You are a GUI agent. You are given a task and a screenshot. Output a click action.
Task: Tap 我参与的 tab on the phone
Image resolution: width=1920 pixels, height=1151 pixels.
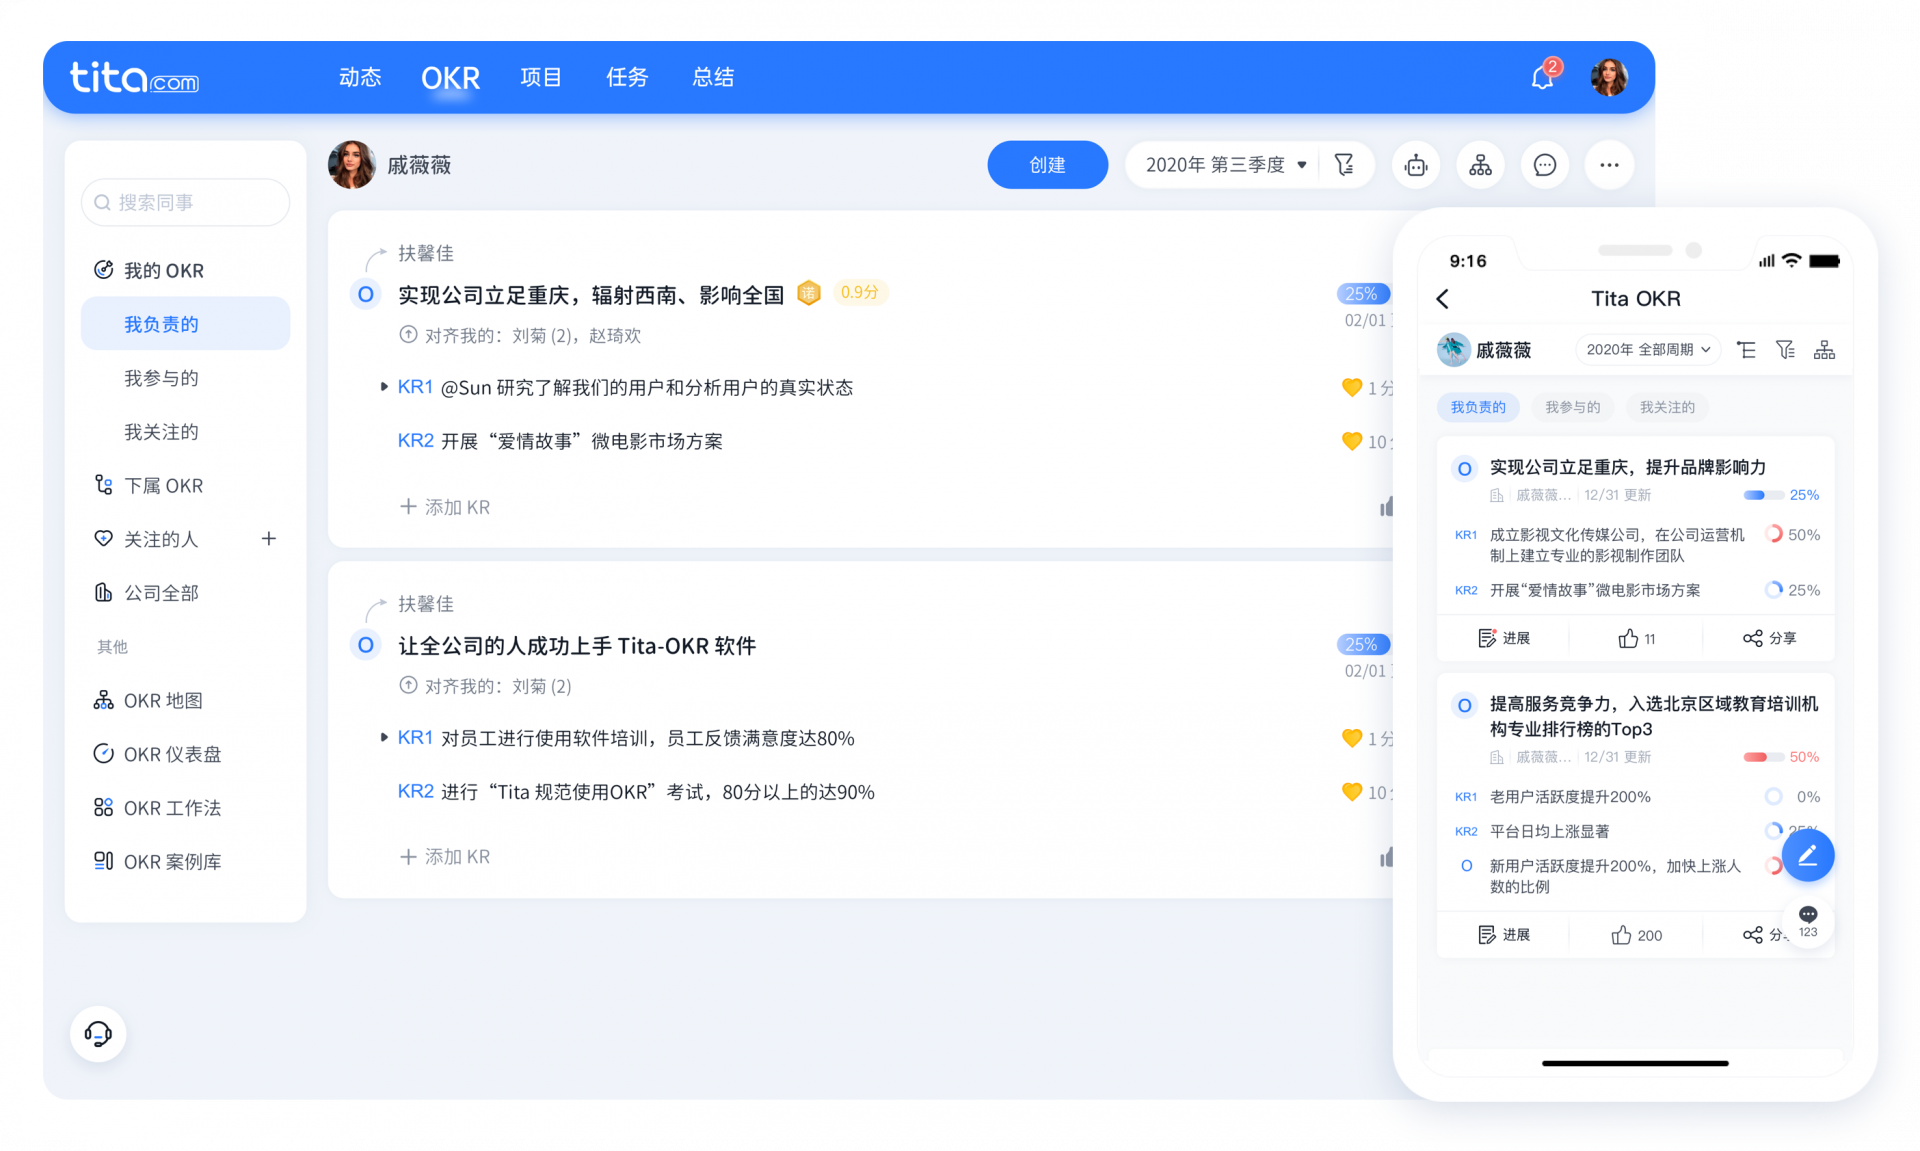(1573, 407)
